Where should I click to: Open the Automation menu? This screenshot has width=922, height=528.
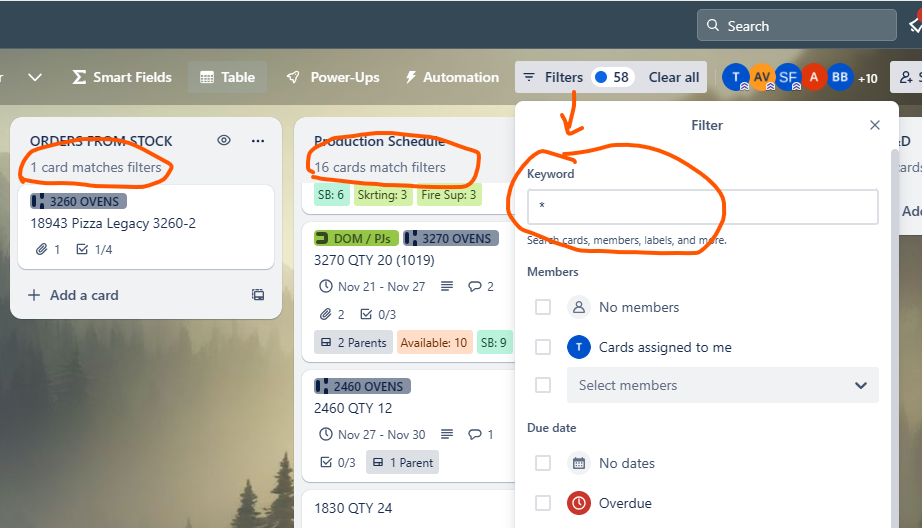tap(452, 77)
